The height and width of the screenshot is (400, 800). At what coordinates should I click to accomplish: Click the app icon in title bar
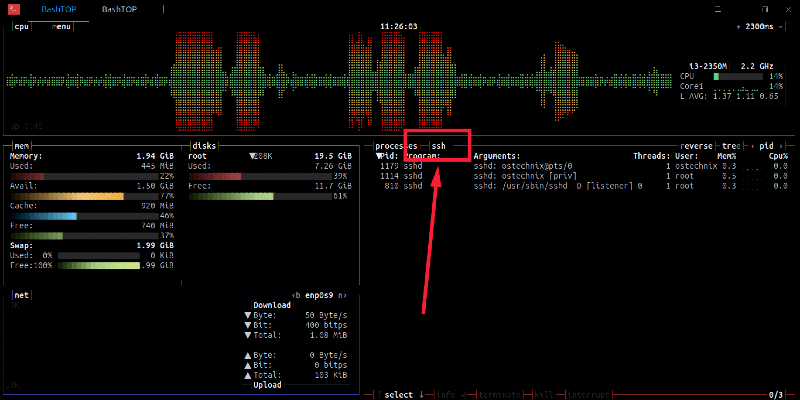click(x=11, y=8)
